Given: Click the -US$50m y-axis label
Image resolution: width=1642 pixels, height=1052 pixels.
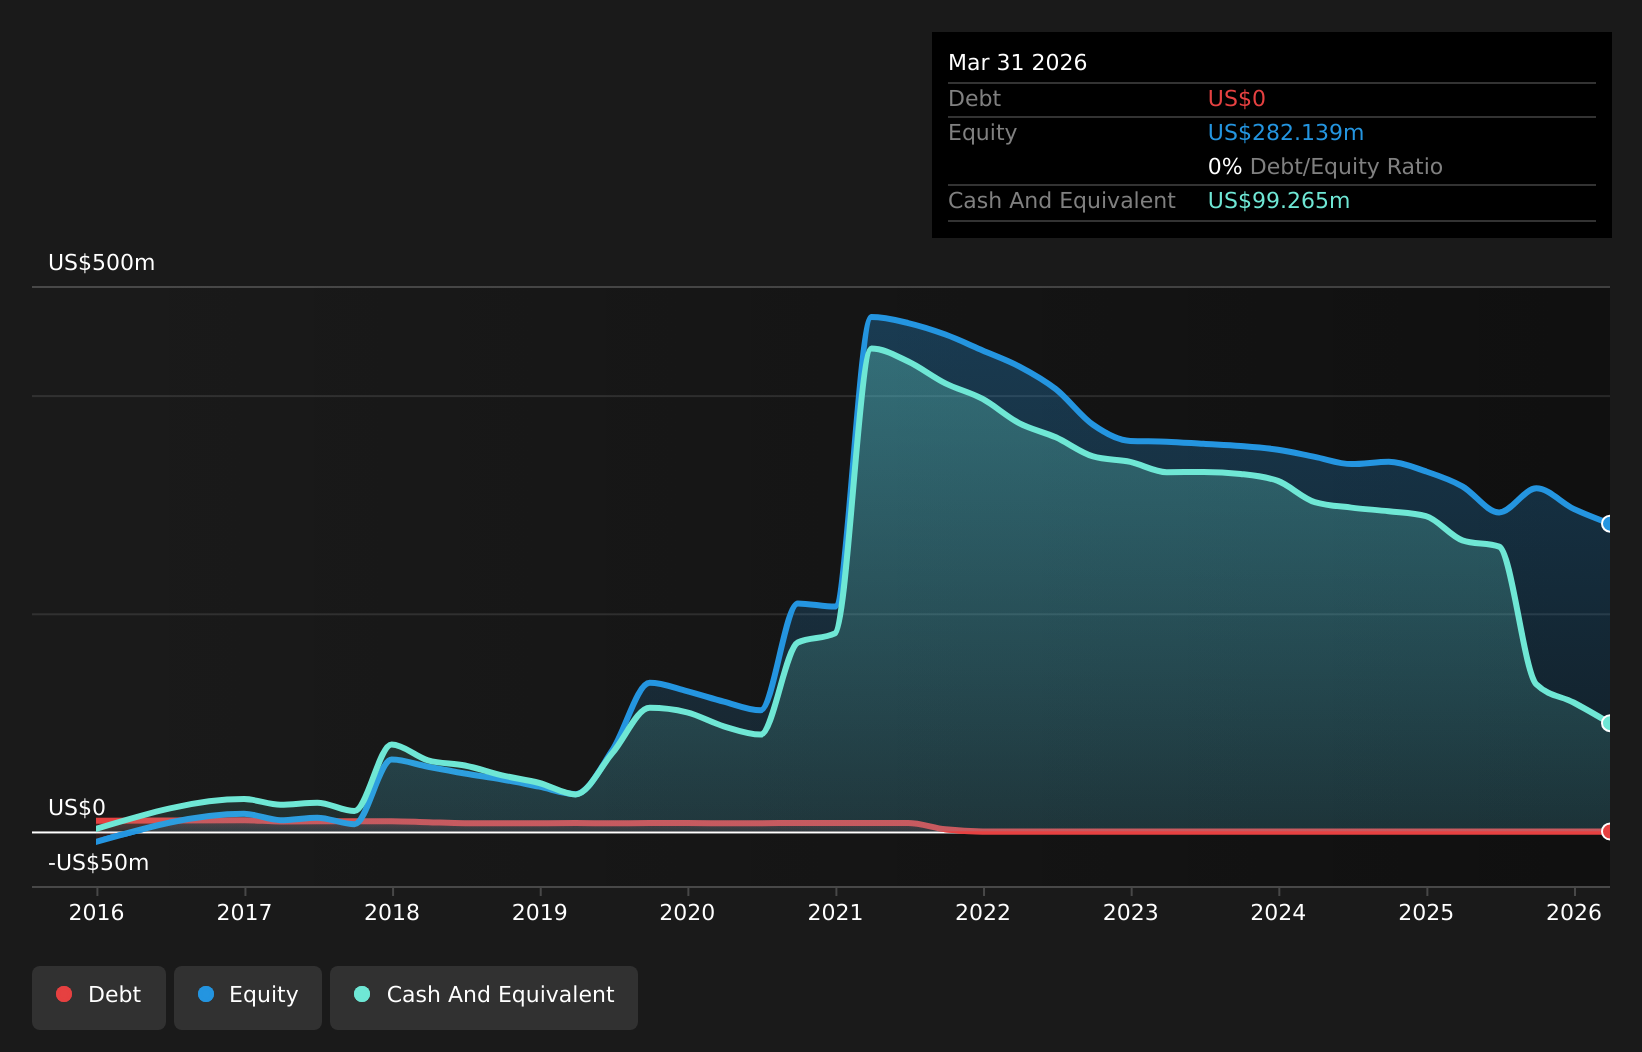Looking at the screenshot, I should click(99, 863).
